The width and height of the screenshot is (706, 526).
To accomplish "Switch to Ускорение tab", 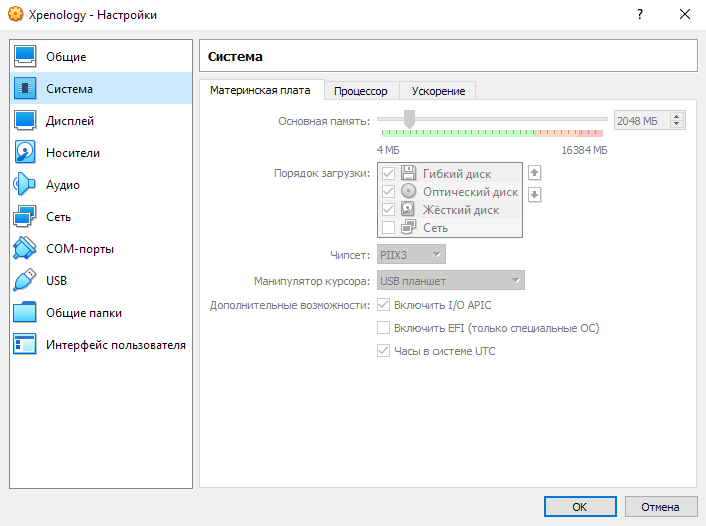I will (x=438, y=91).
